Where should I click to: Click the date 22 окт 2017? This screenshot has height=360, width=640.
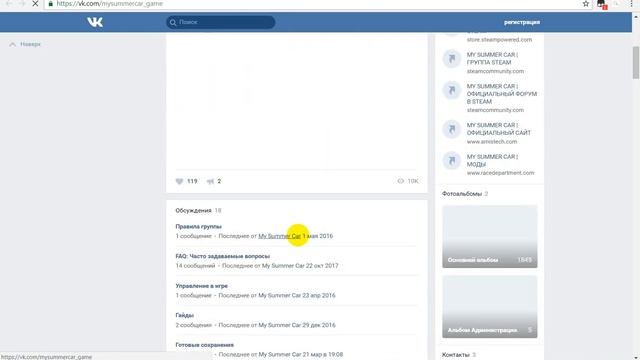point(322,266)
